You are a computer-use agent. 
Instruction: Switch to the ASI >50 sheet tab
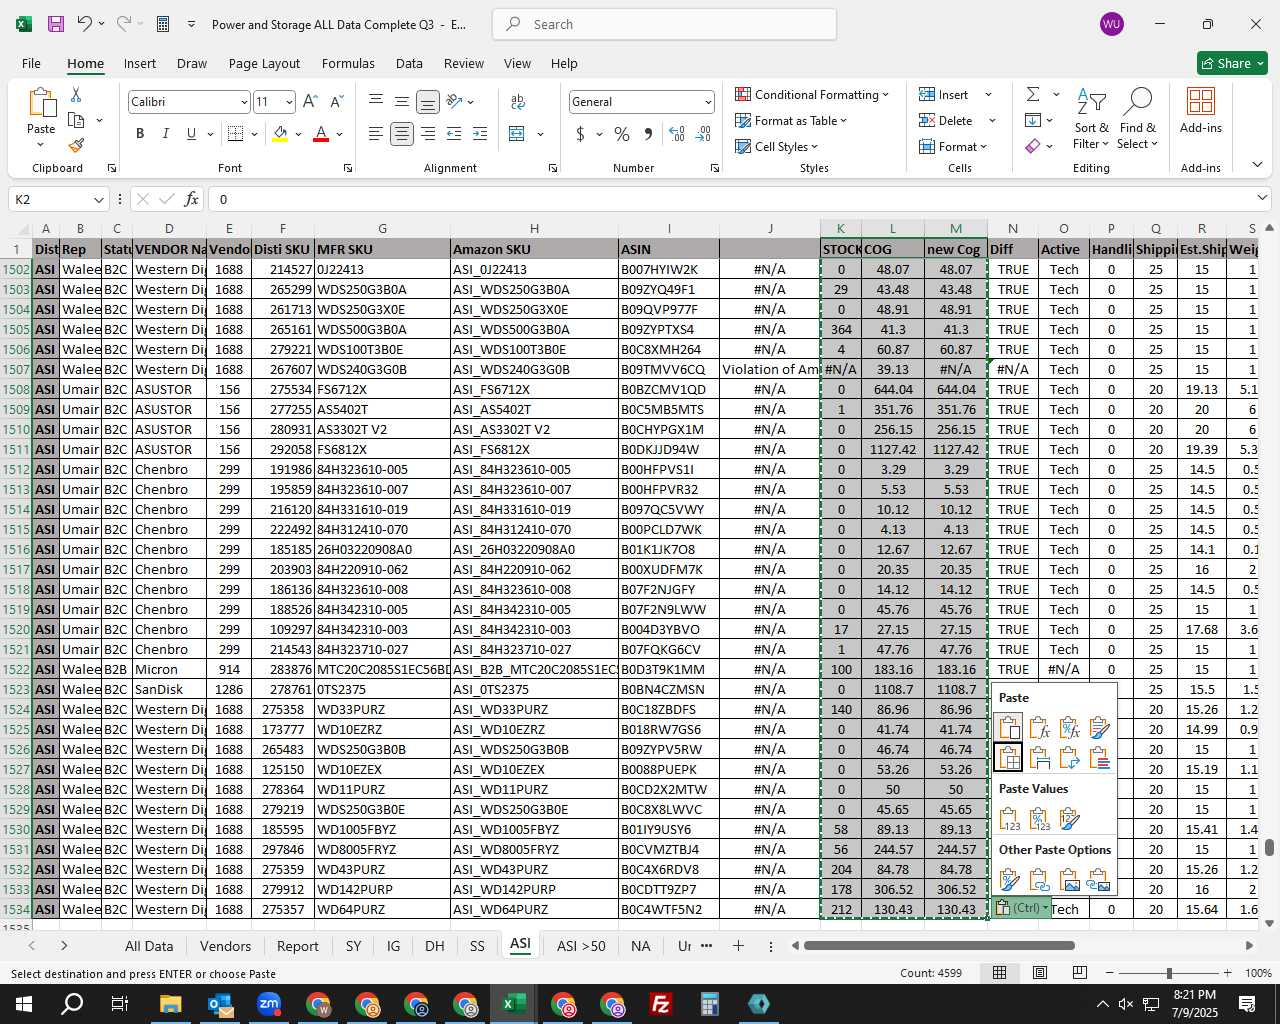pos(581,946)
